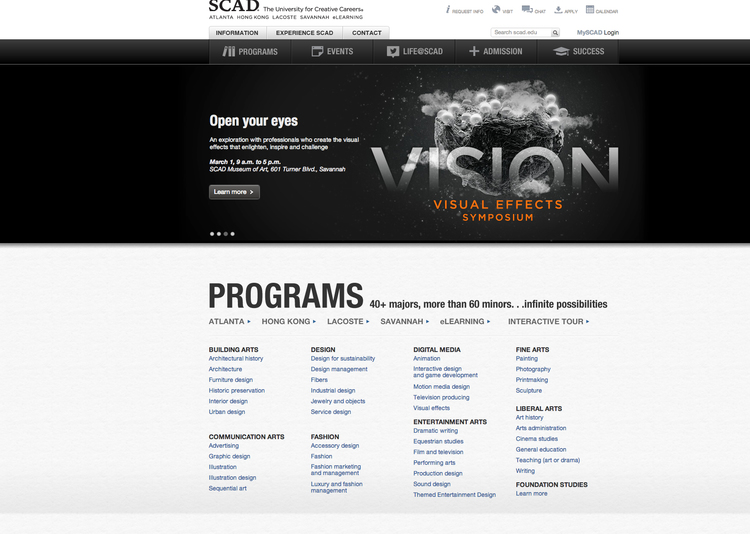Click the Life@SCAD Twitter bird icon
The width and height of the screenshot is (750, 534).
pyautogui.click(x=393, y=52)
